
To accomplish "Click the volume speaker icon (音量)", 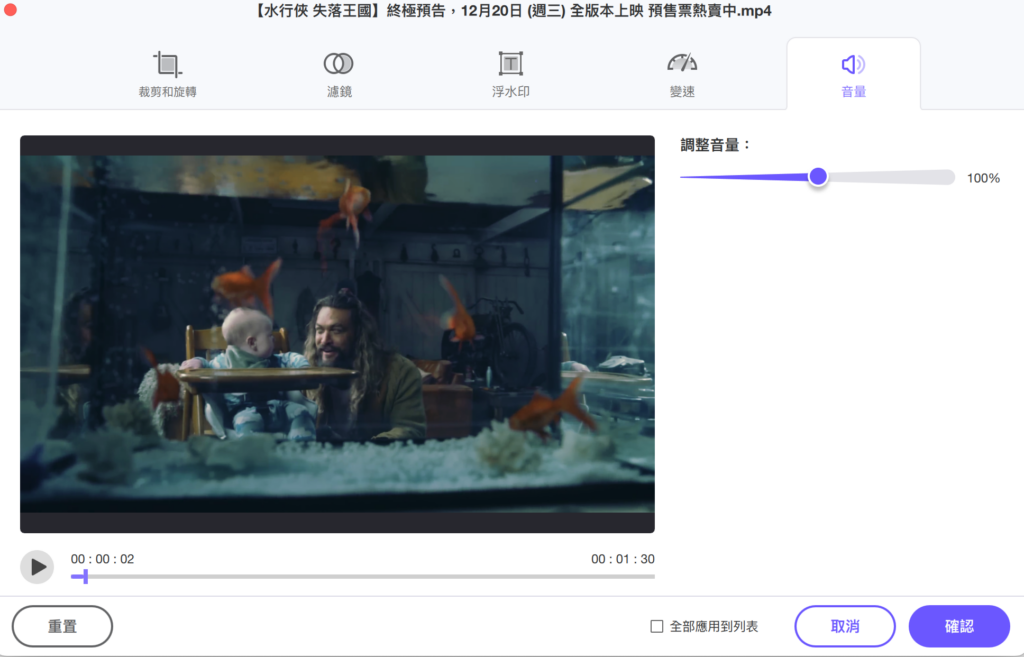I will (853, 64).
